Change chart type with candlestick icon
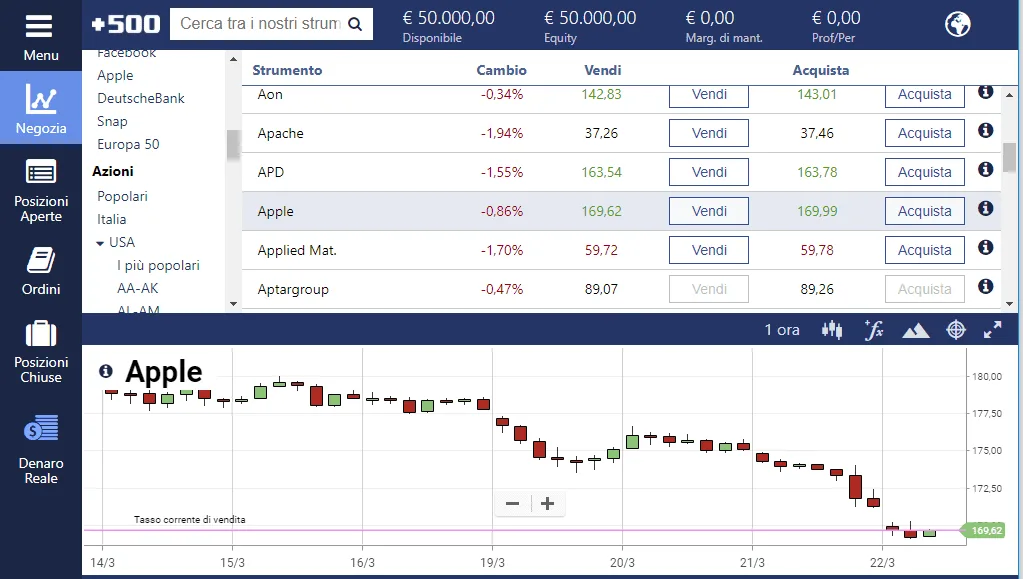The image size is (1023, 579). point(832,330)
